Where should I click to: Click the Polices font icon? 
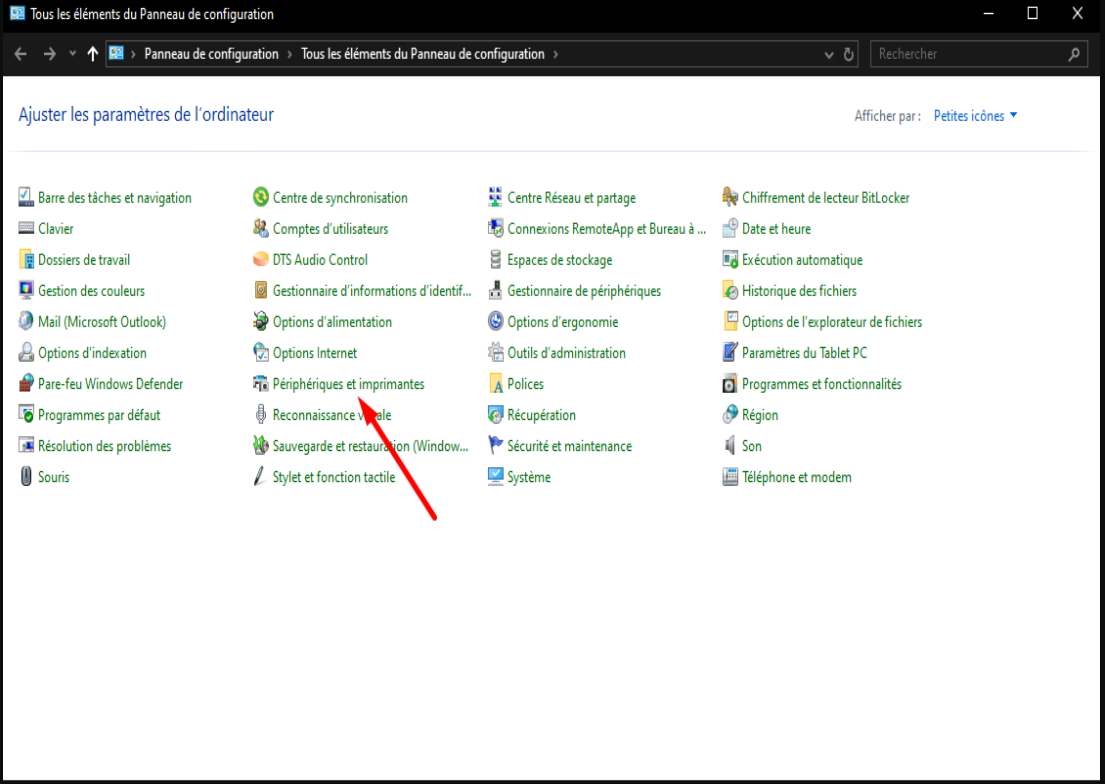(495, 384)
